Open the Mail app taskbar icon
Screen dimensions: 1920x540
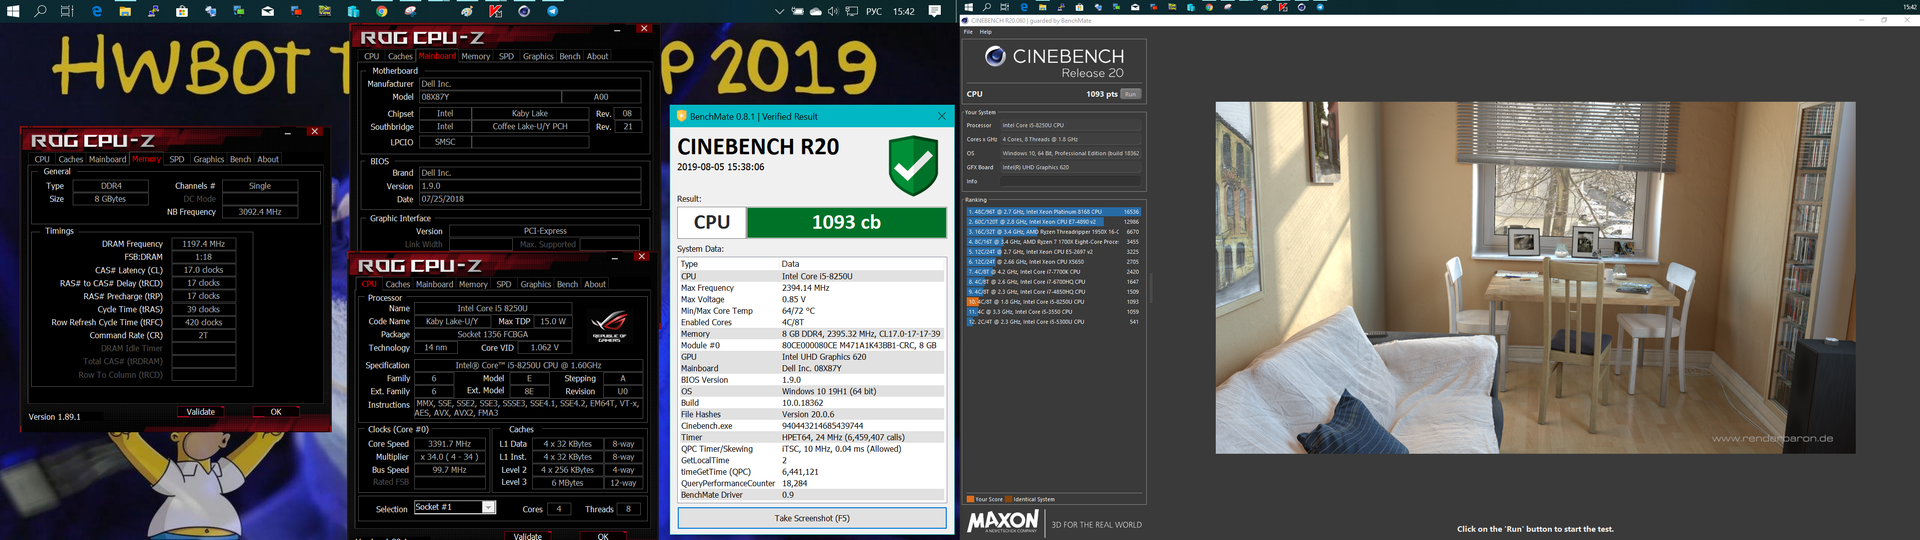[x=268, y=12]
